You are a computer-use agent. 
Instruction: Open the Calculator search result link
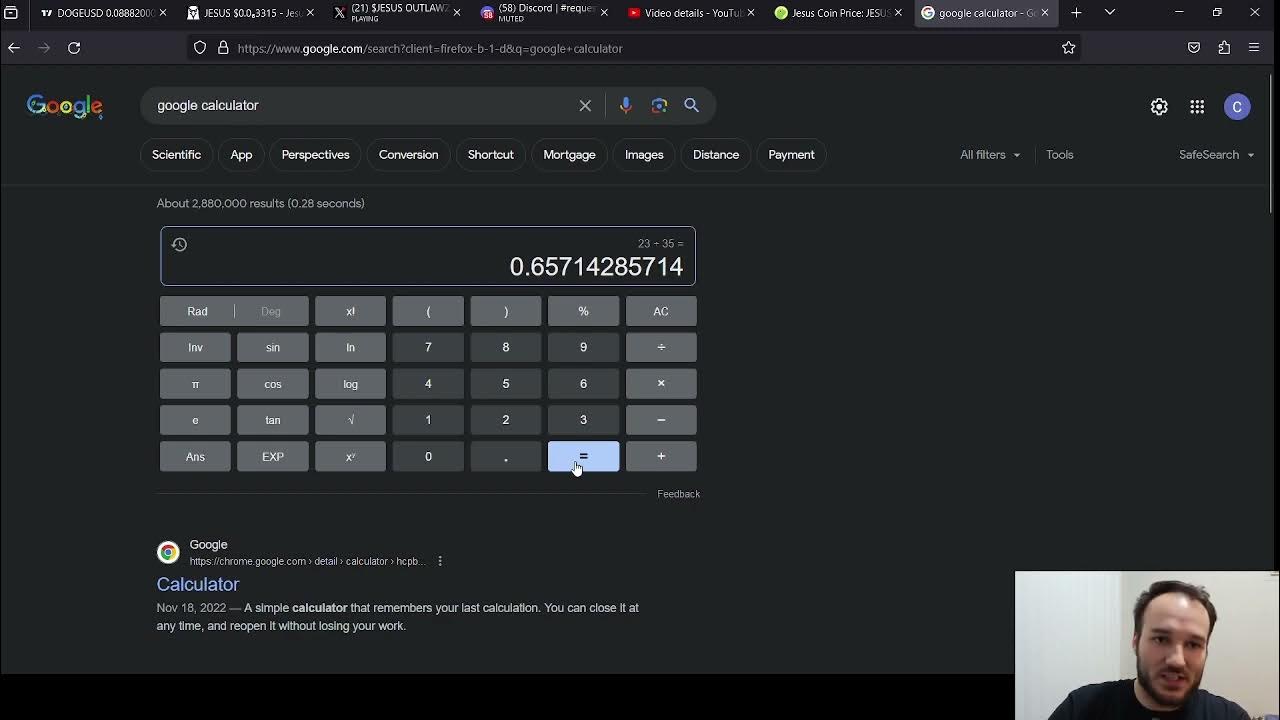point(198,584)
